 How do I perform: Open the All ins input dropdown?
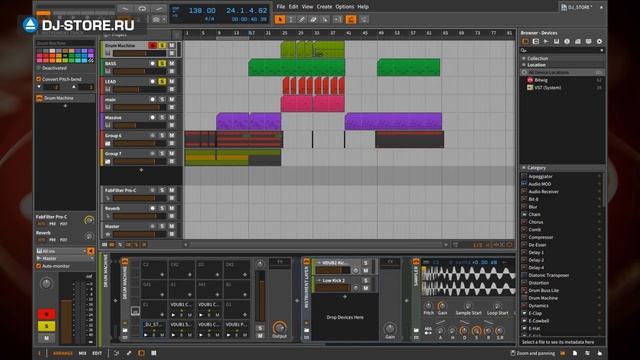coord(62,251)
